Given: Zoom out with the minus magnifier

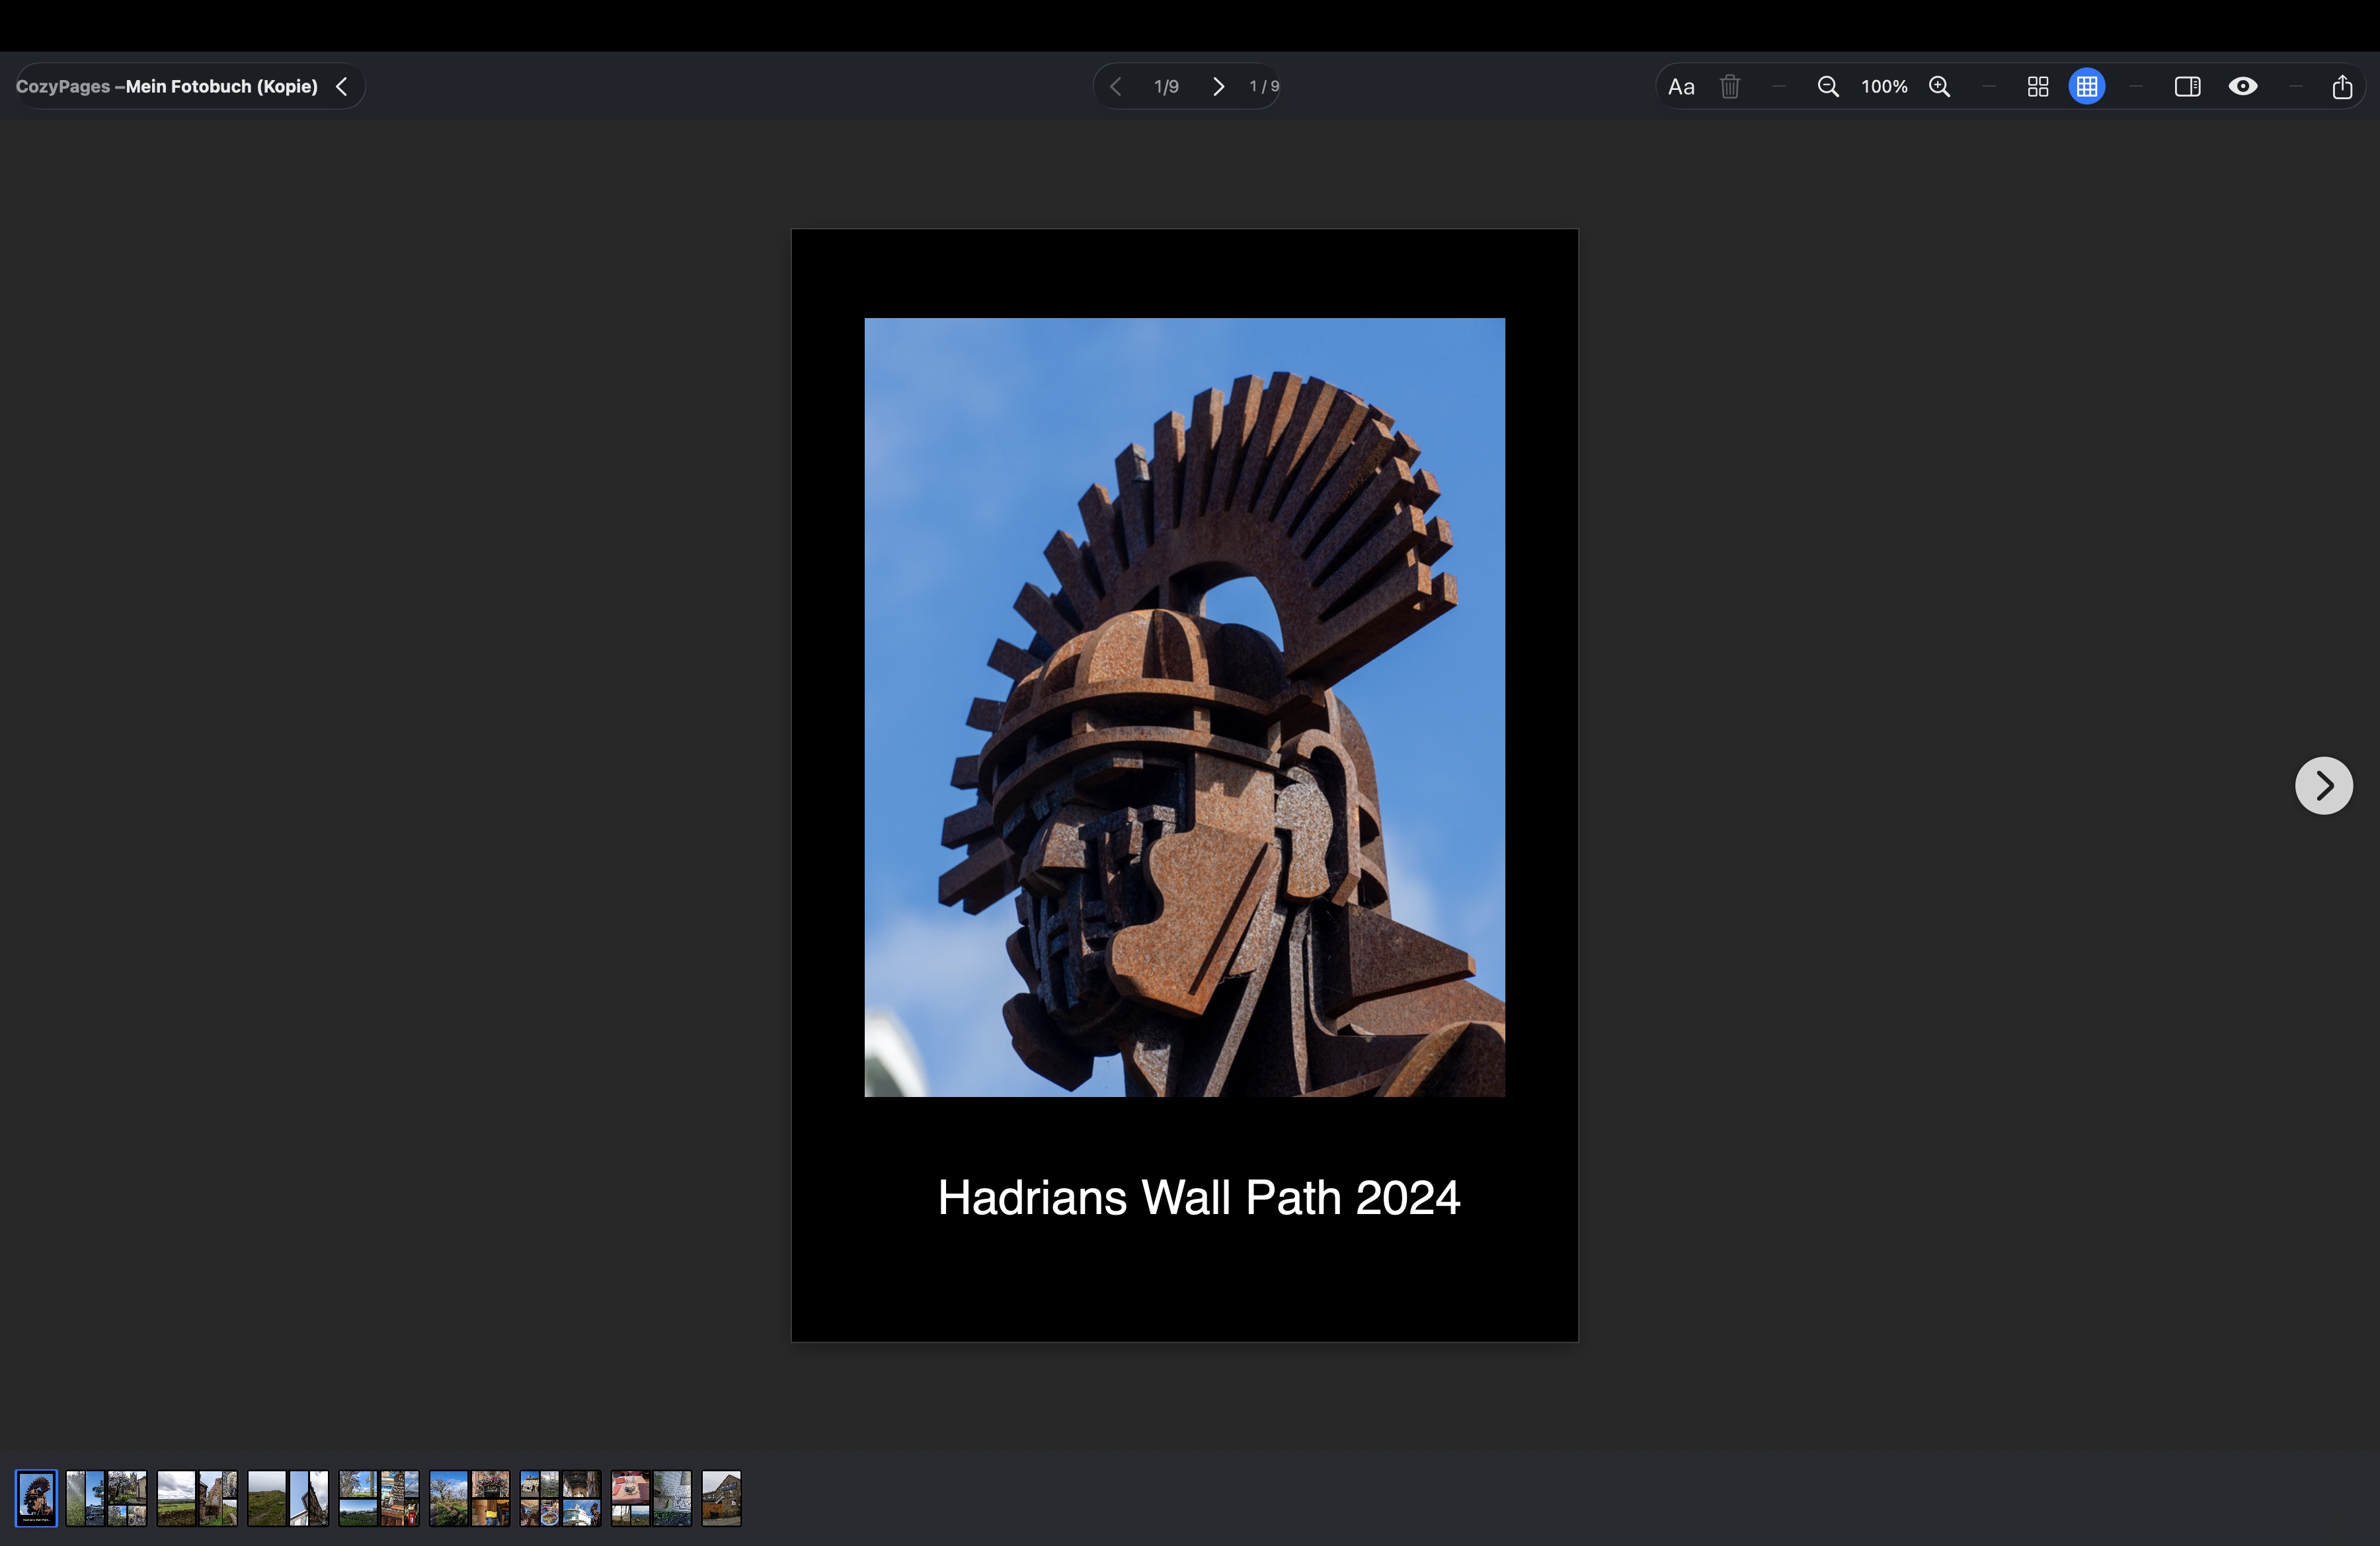Looking at the screenshot, I should click(1827, 87).
